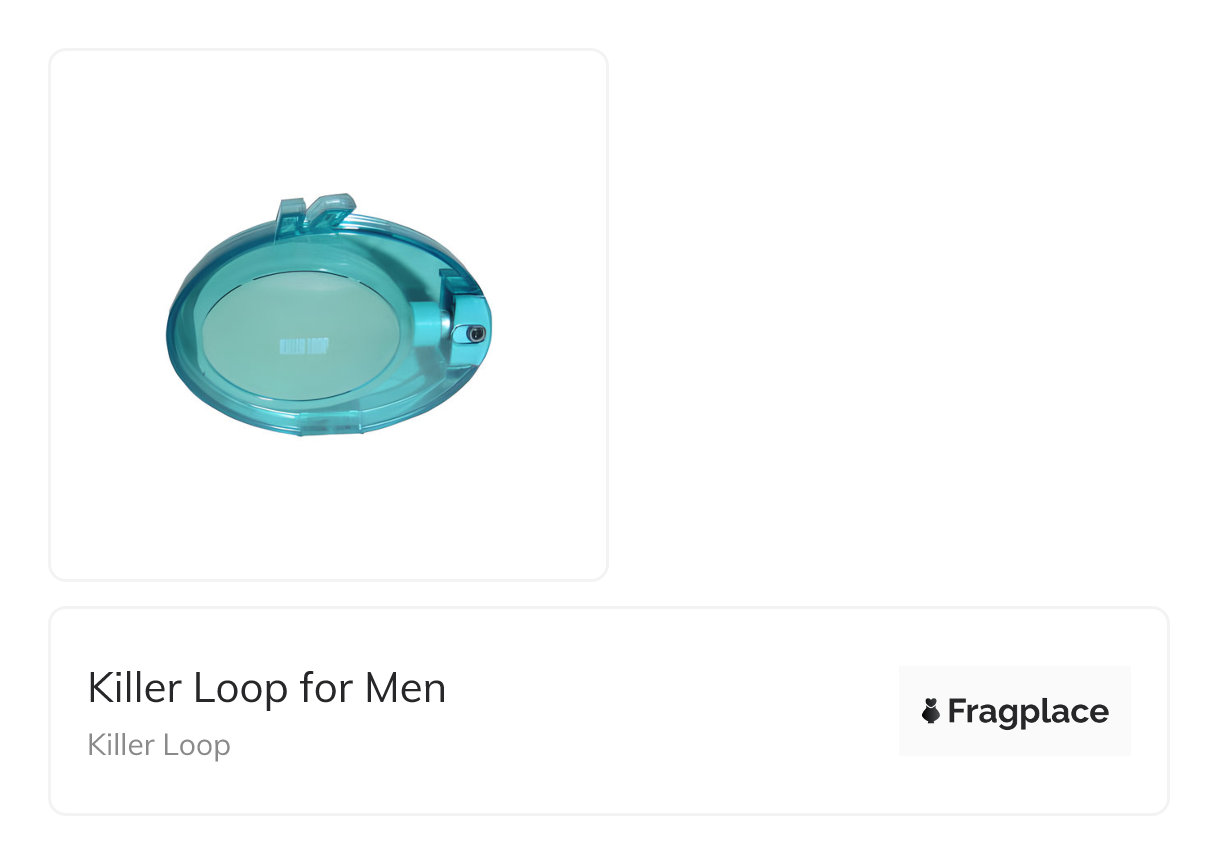Click the Killer Loop brand name subtitle

(x=159, y=745)
